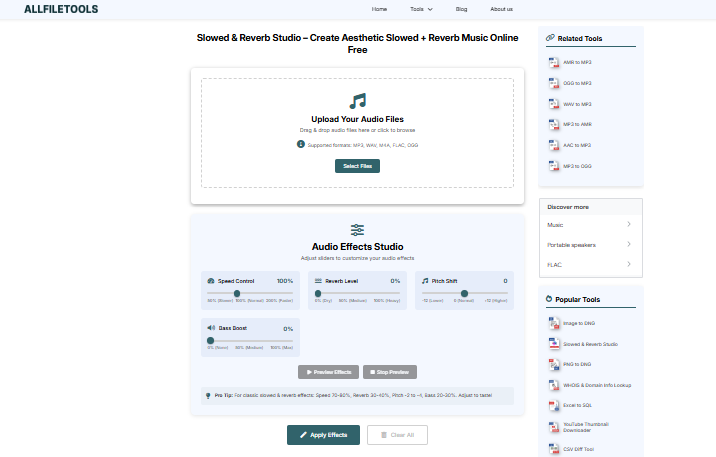
Task: Click the music note upload icon
Action: click(357, 101)
